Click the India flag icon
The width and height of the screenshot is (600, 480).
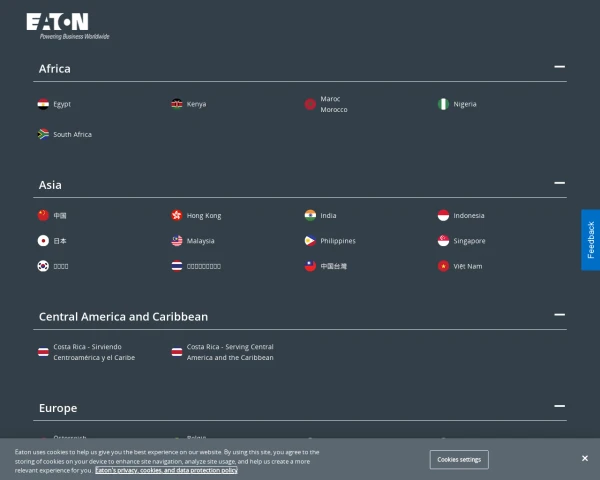[310, 215]
